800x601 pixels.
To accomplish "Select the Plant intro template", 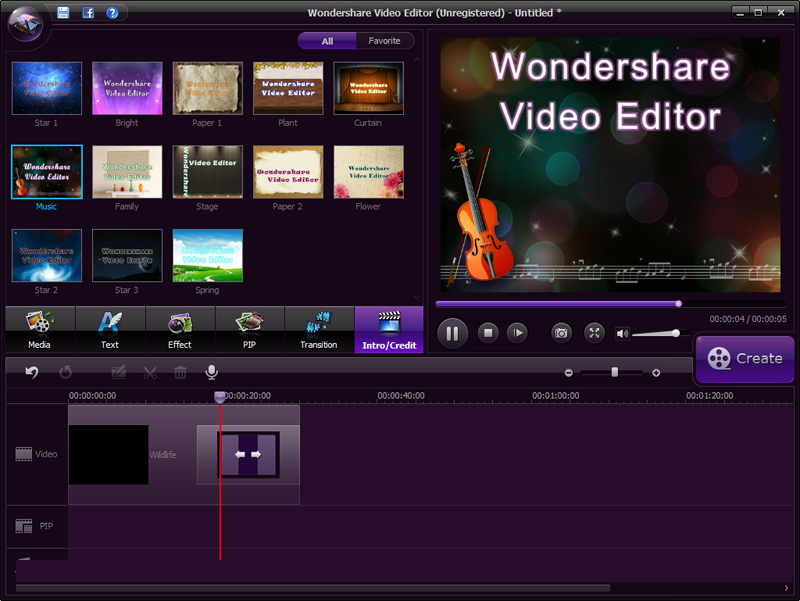I will click(288, 88).
